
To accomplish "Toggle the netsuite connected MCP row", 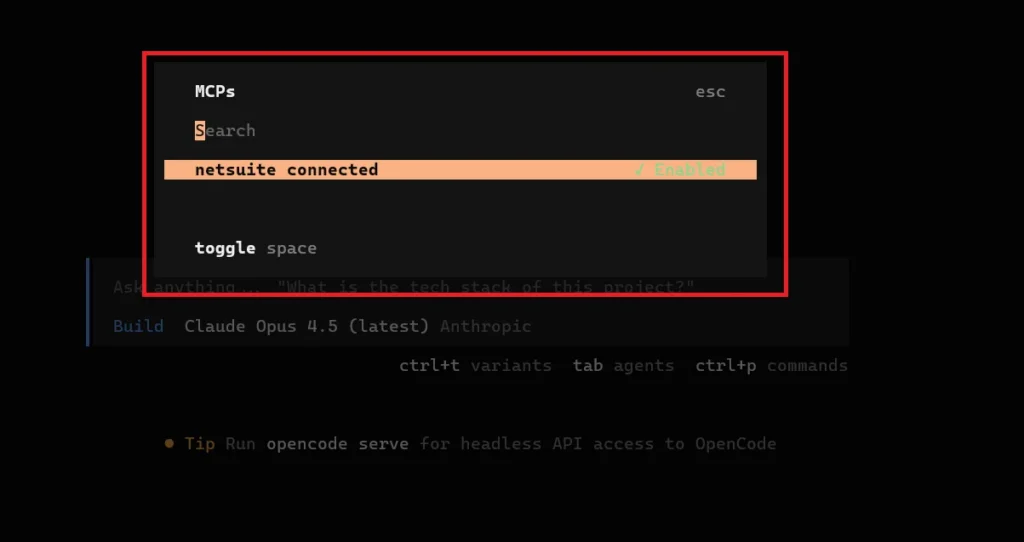I will pos(287,170).
